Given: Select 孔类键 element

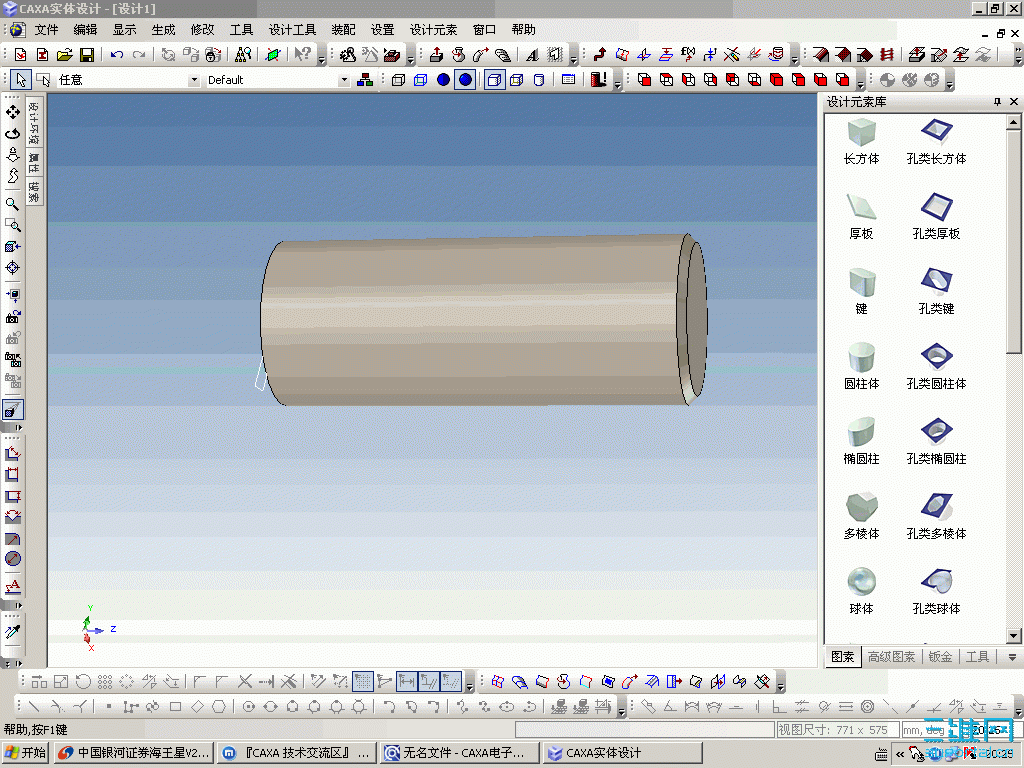Looking at the screenshot, I should coord(936,292).
